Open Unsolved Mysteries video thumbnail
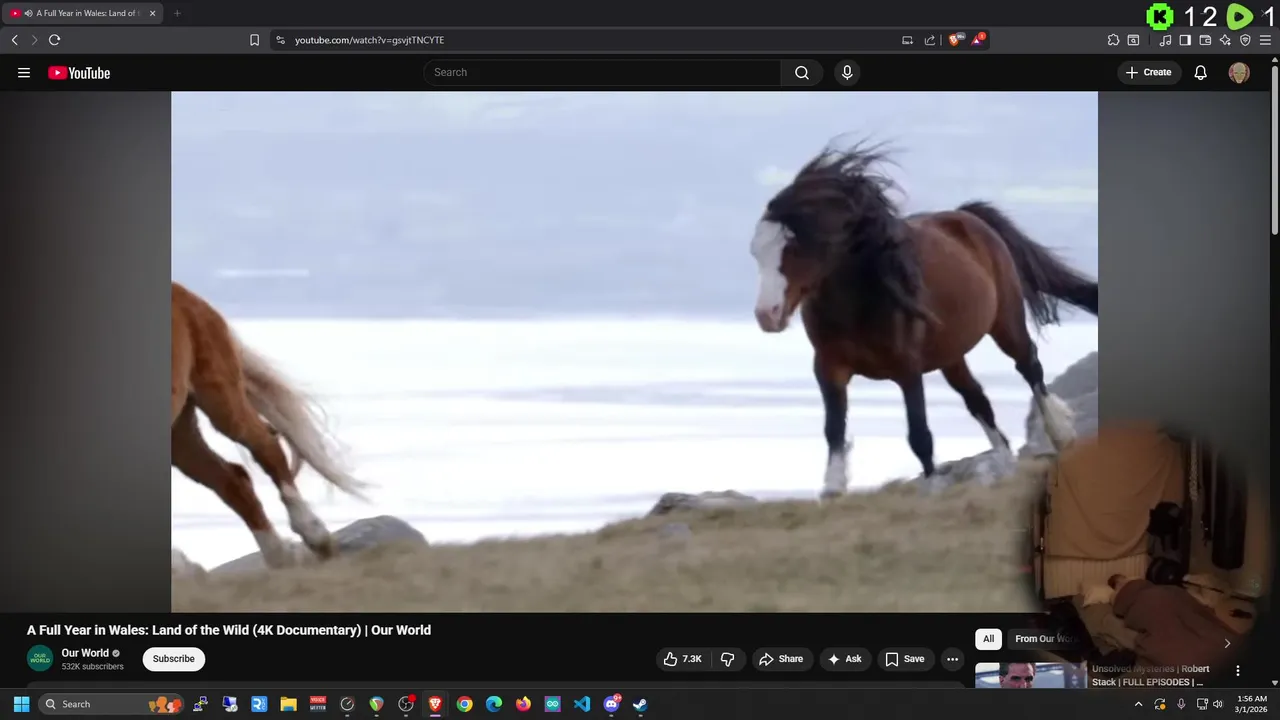 coord(1031,676)
